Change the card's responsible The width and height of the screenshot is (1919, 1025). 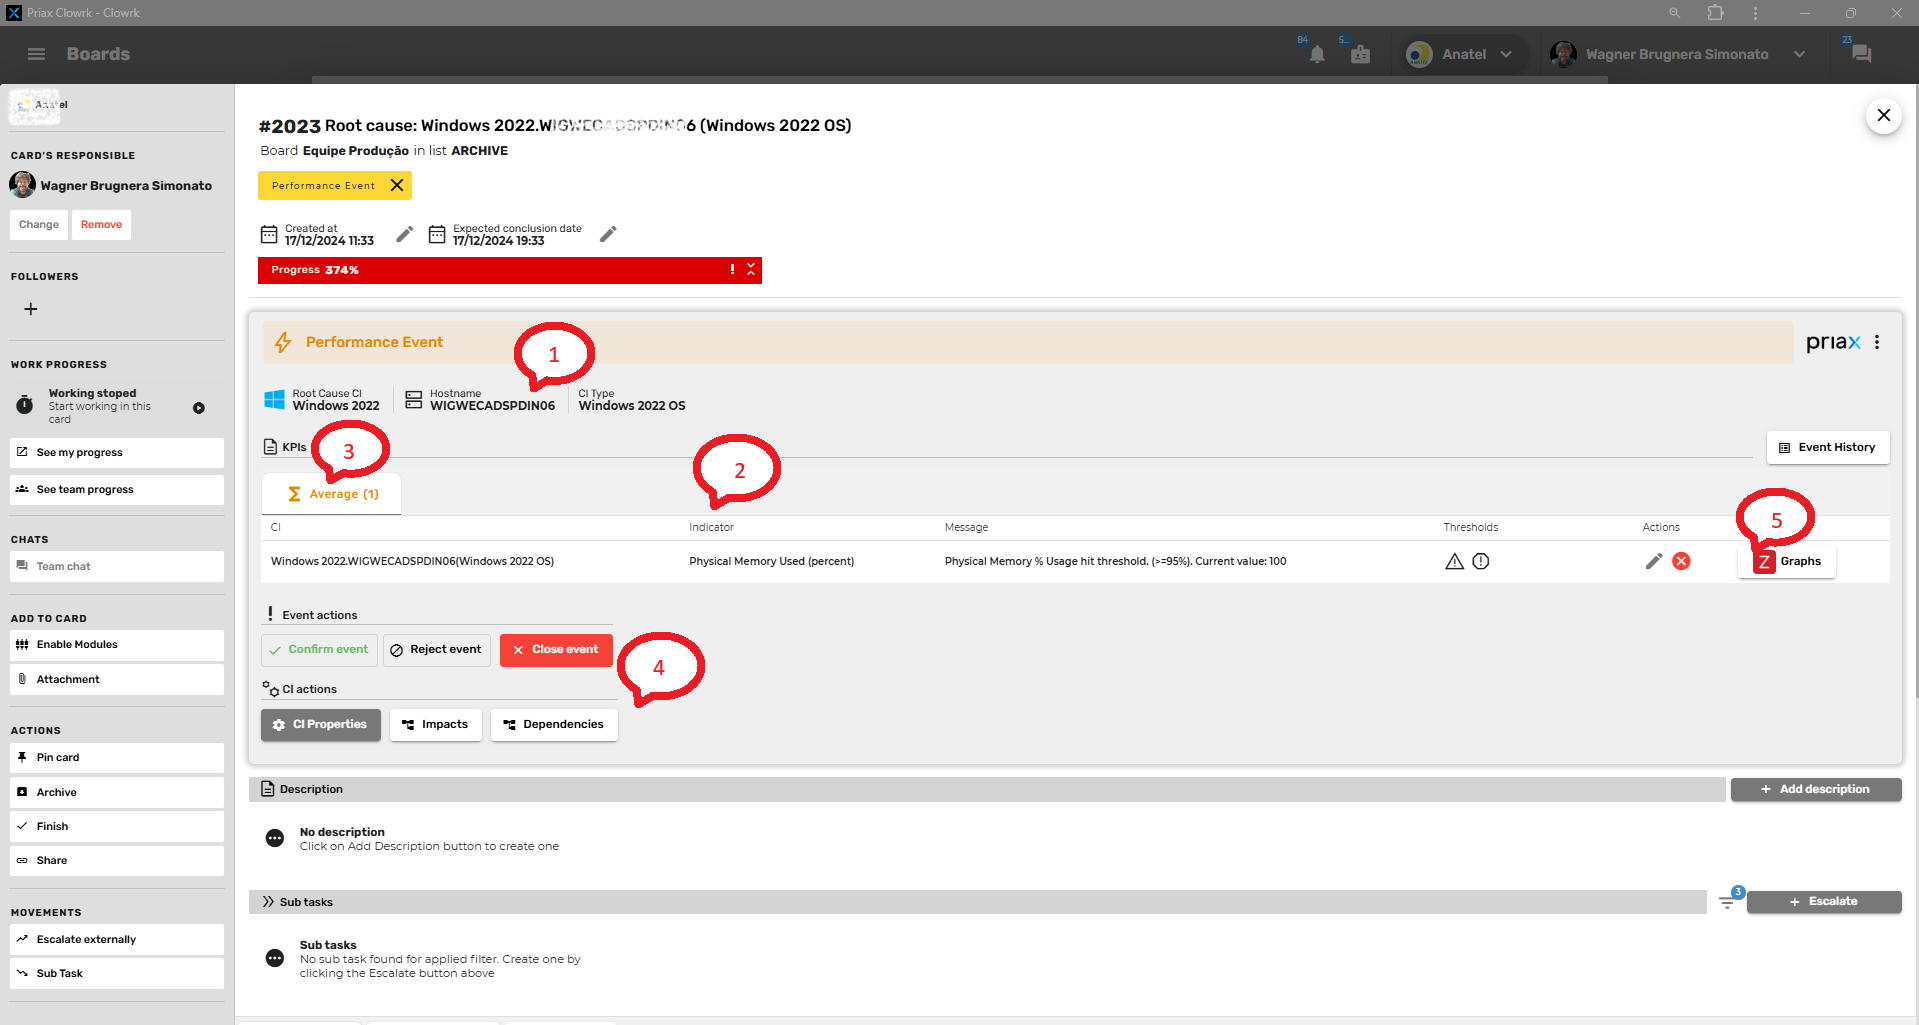(39, 225)
